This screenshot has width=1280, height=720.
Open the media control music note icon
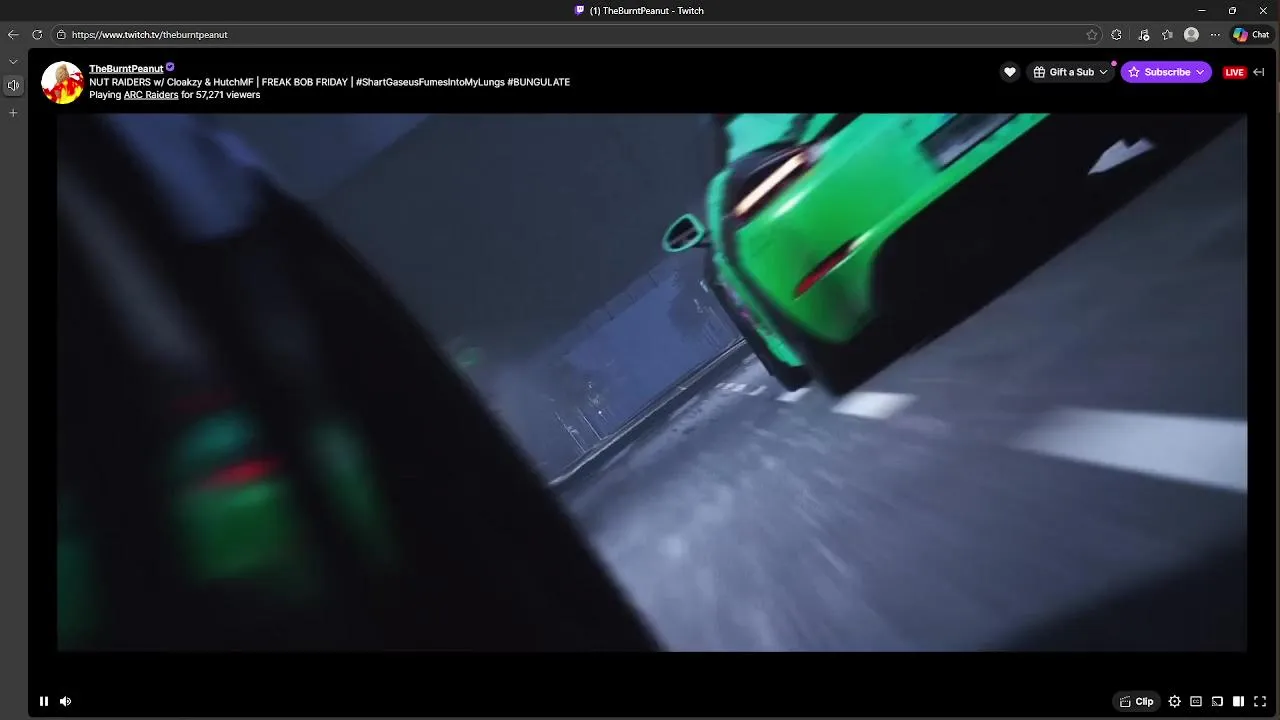(x=1144, y=34)
